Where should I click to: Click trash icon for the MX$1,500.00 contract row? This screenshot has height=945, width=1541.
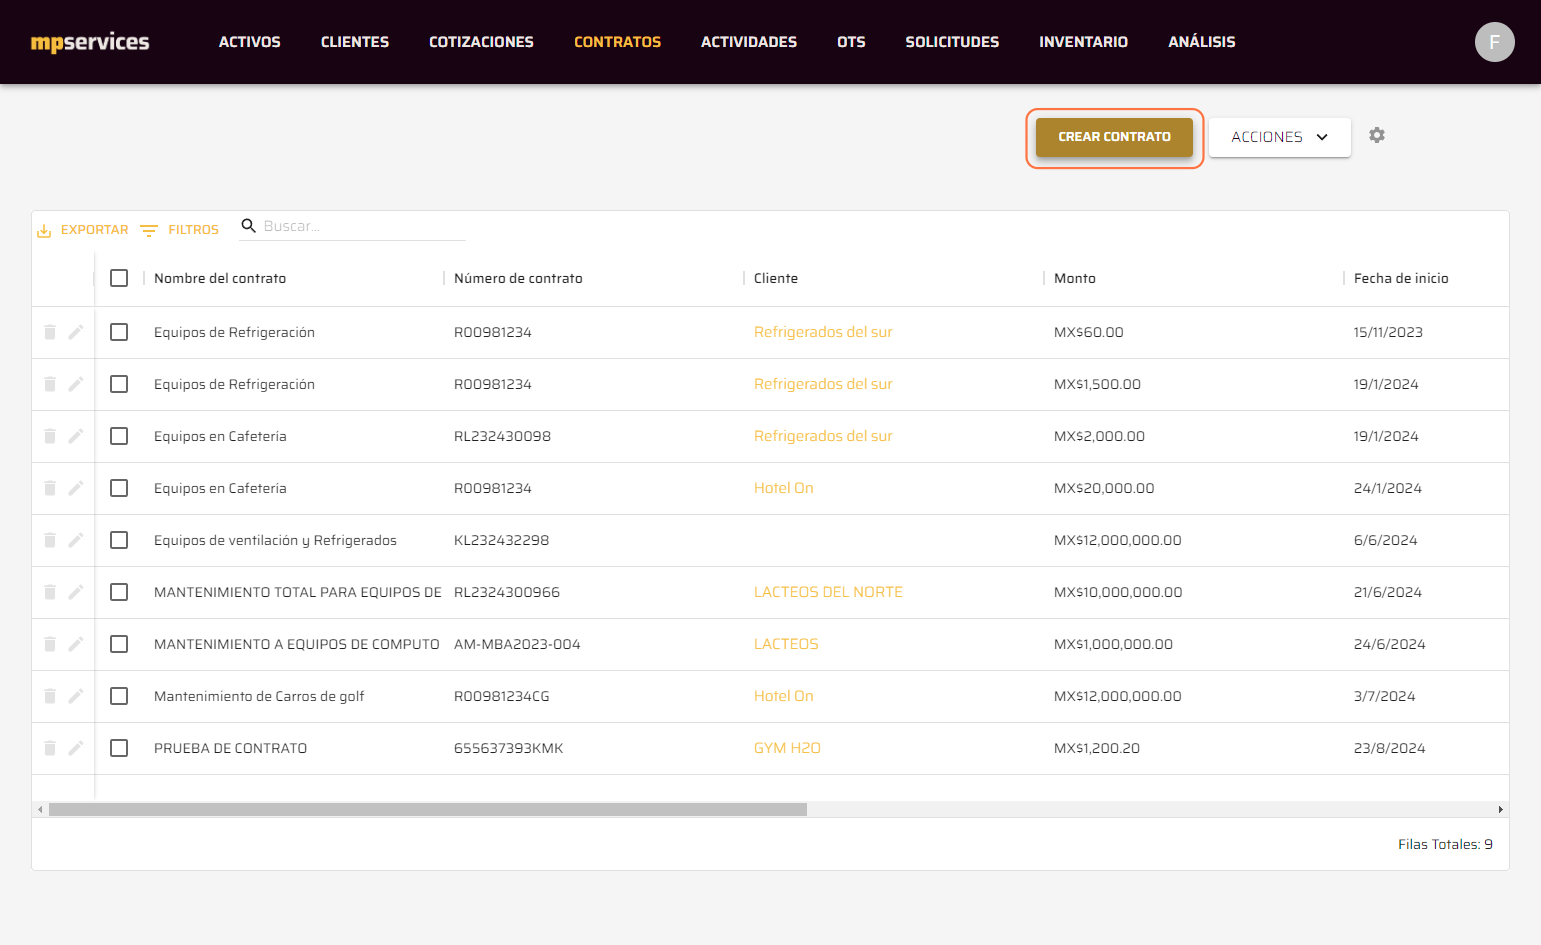[x=50, y=384]
